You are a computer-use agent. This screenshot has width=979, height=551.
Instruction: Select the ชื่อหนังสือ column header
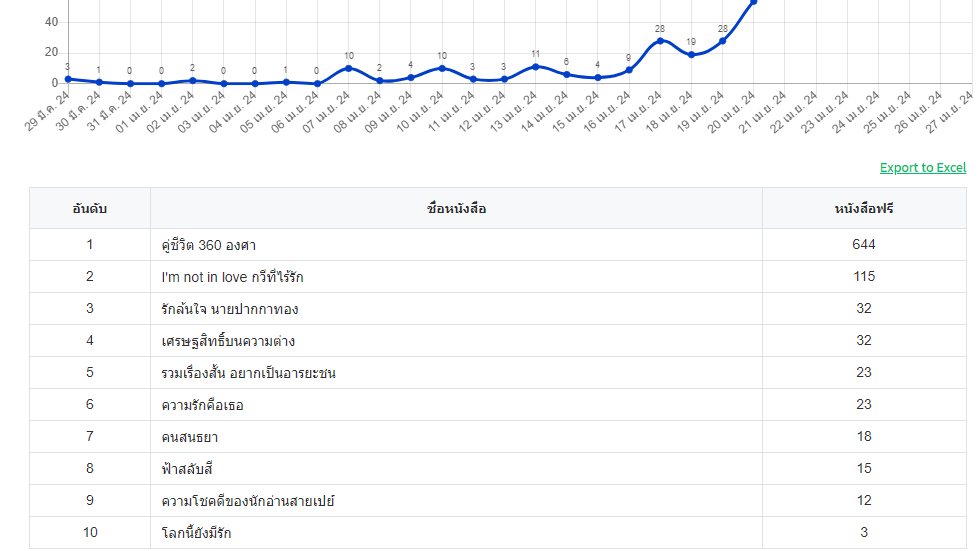pyautogui.click(x=456, y=208)
